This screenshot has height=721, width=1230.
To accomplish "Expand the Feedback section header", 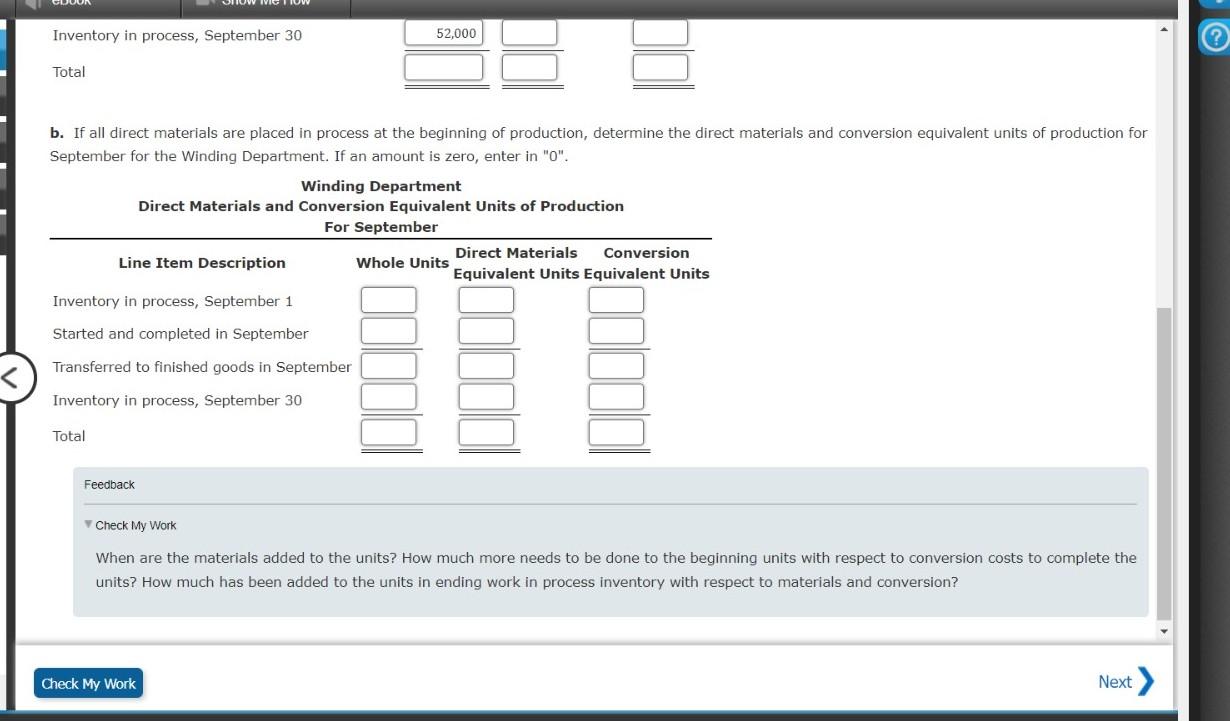I will [107, 484].
